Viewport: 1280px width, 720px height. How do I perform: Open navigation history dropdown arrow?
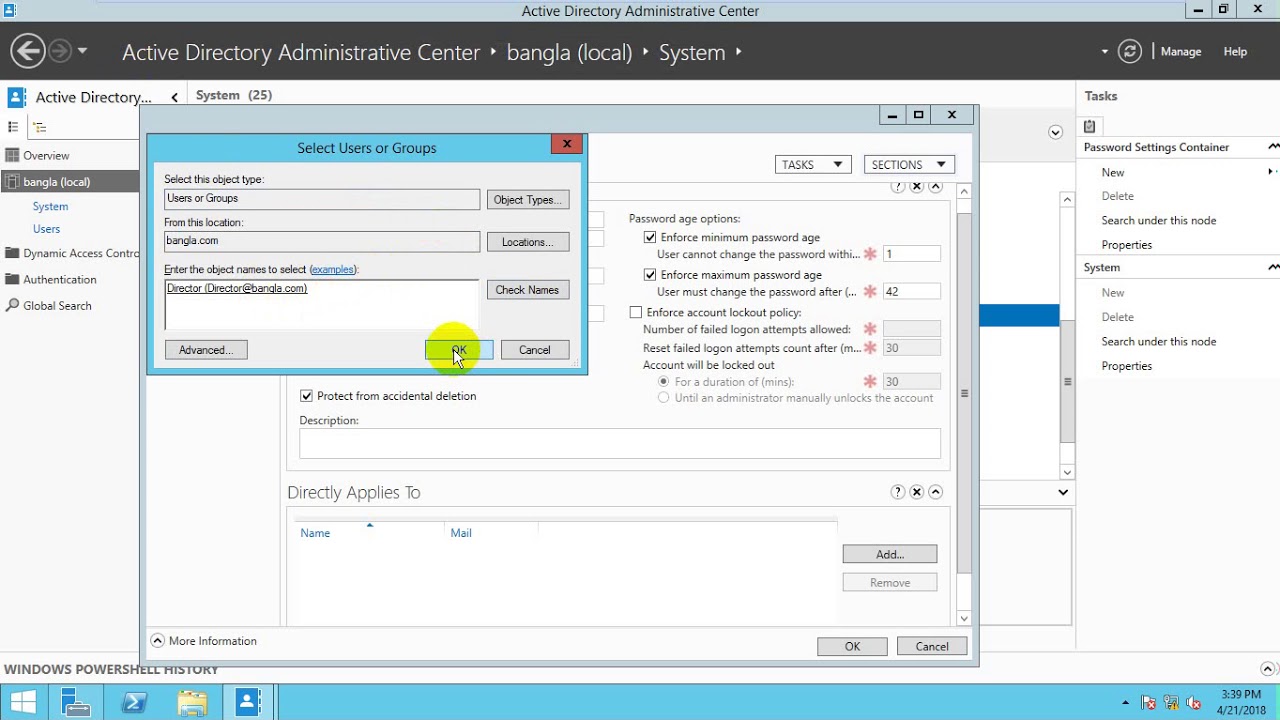click(x=82, y=51)
